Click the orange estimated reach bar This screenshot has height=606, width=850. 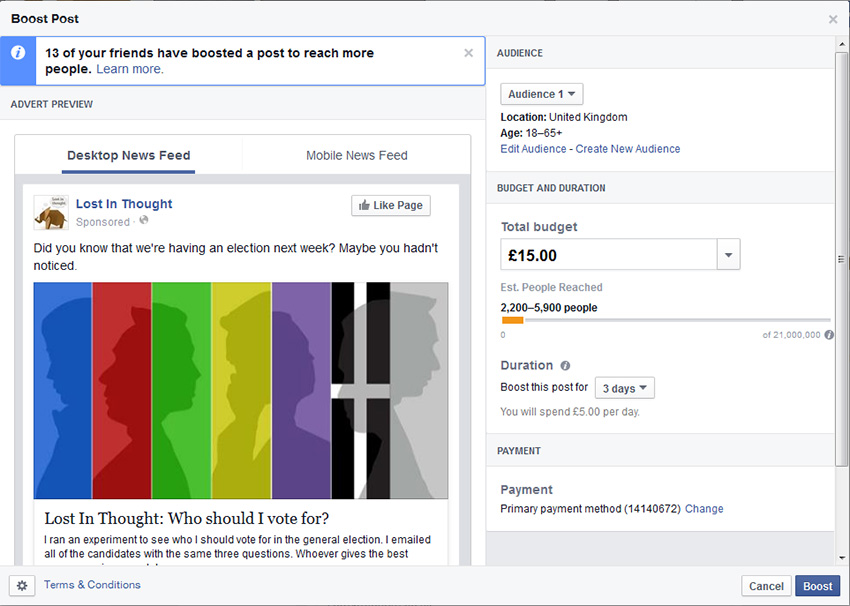point(512,320)
